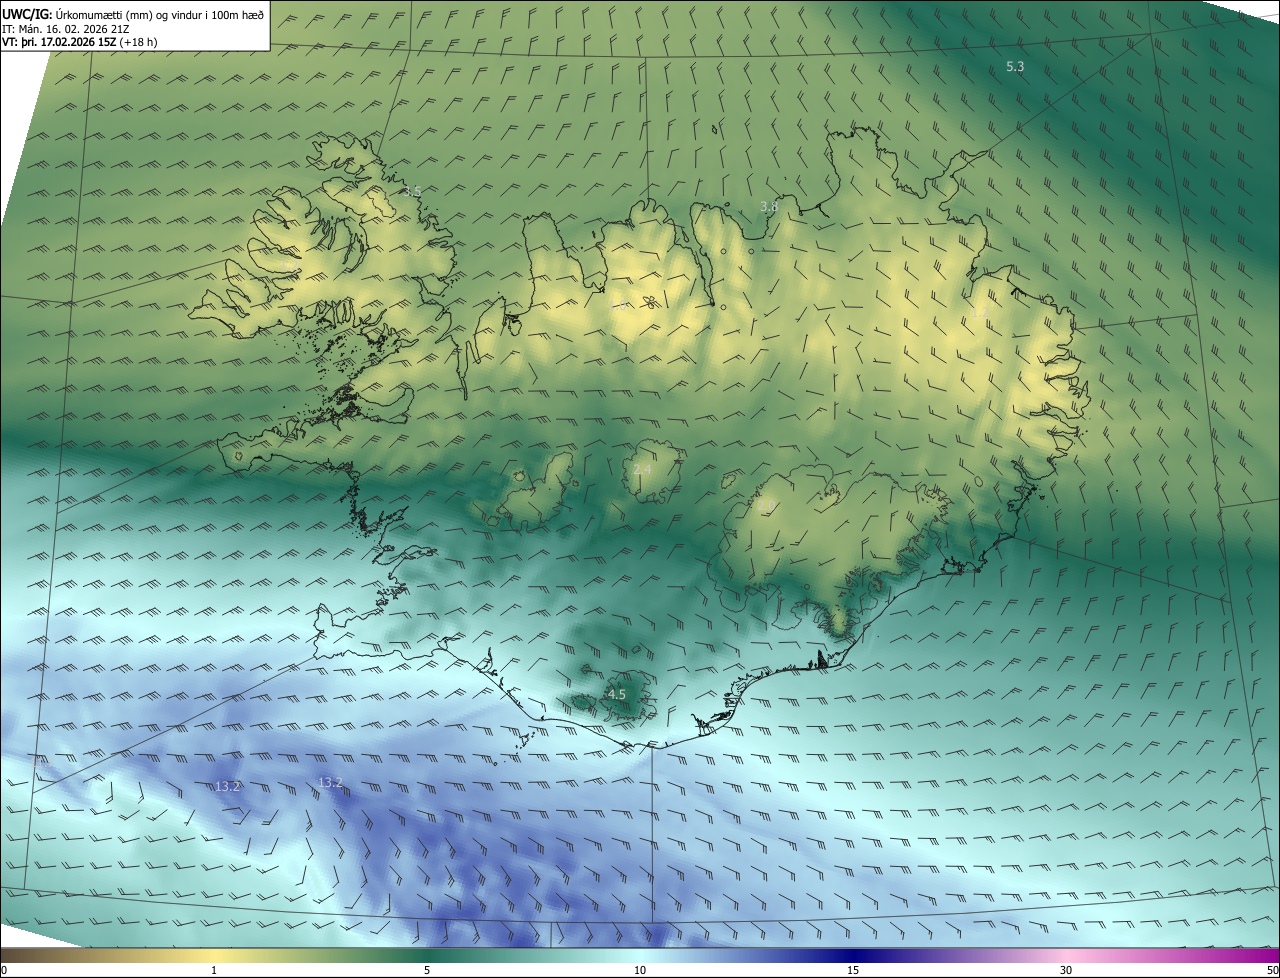Click the map title 'Úrkomumætti (mm) og vindur í 100m hæð'
The image size is (1280, 978).
click(x=158, y=14)
